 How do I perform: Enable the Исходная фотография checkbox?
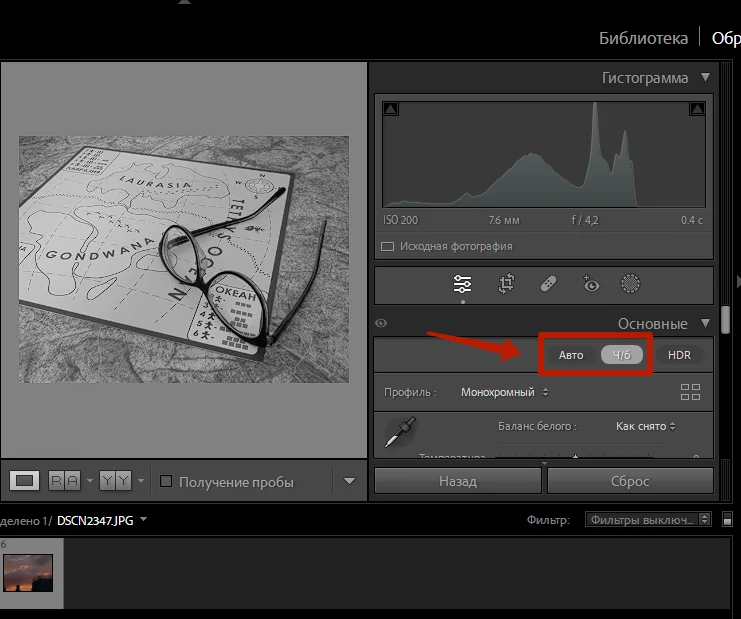[x=388, y=246]
